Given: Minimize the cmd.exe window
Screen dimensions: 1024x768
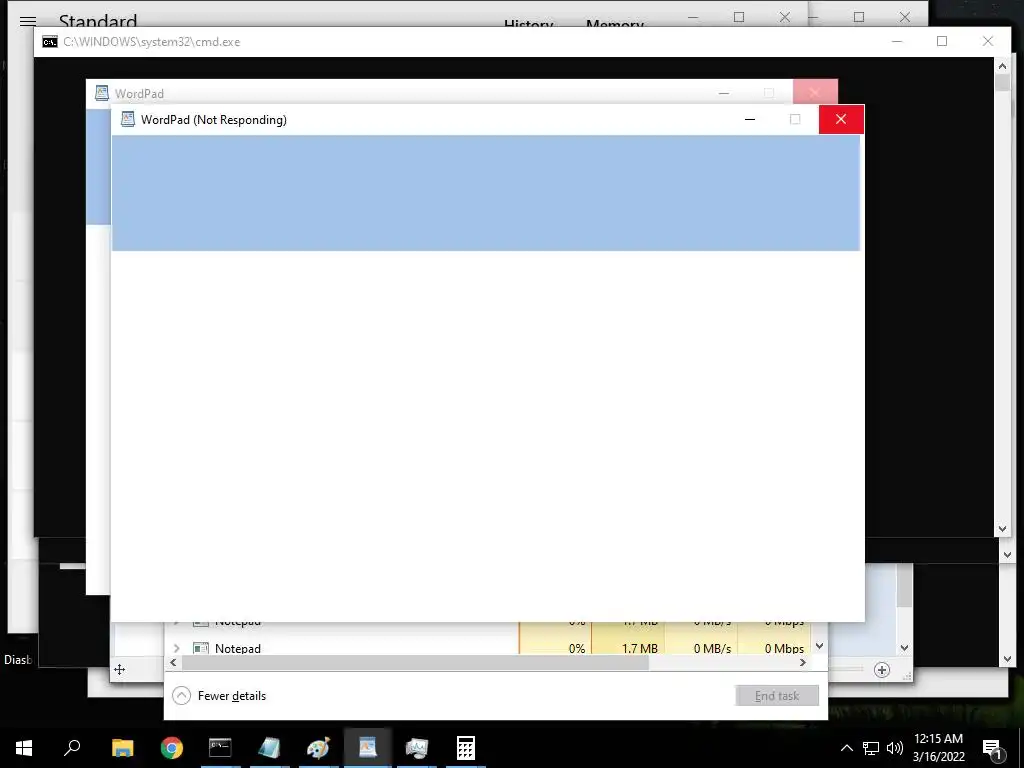Looking at the screenshot, I should (x=897, y=41).
